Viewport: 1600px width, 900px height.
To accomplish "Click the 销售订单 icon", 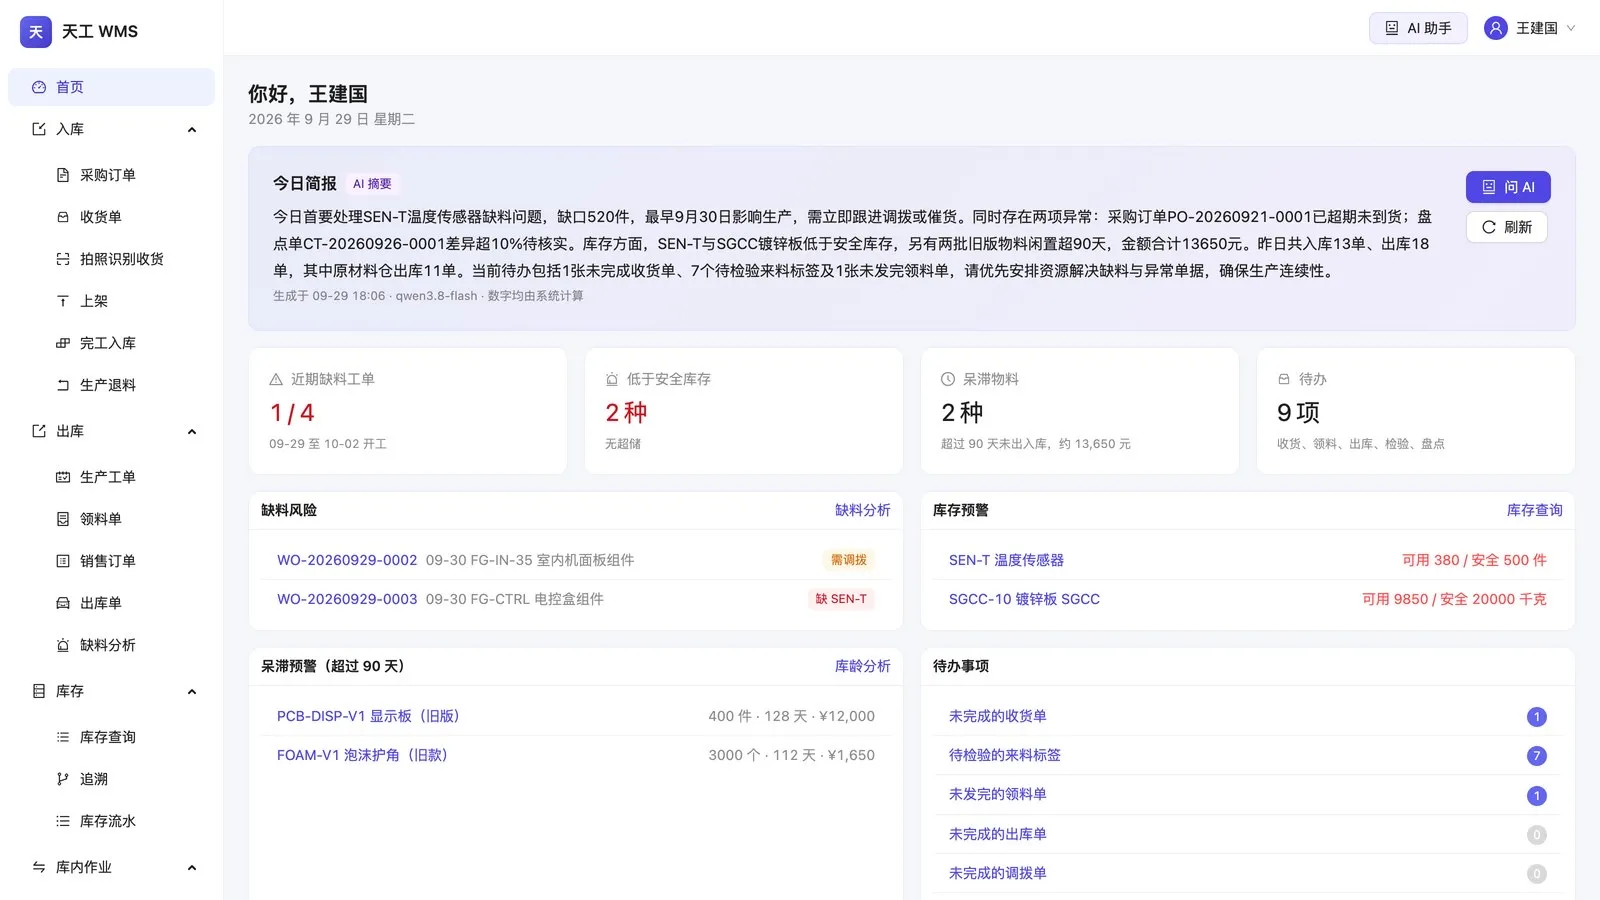I will 63,561.
